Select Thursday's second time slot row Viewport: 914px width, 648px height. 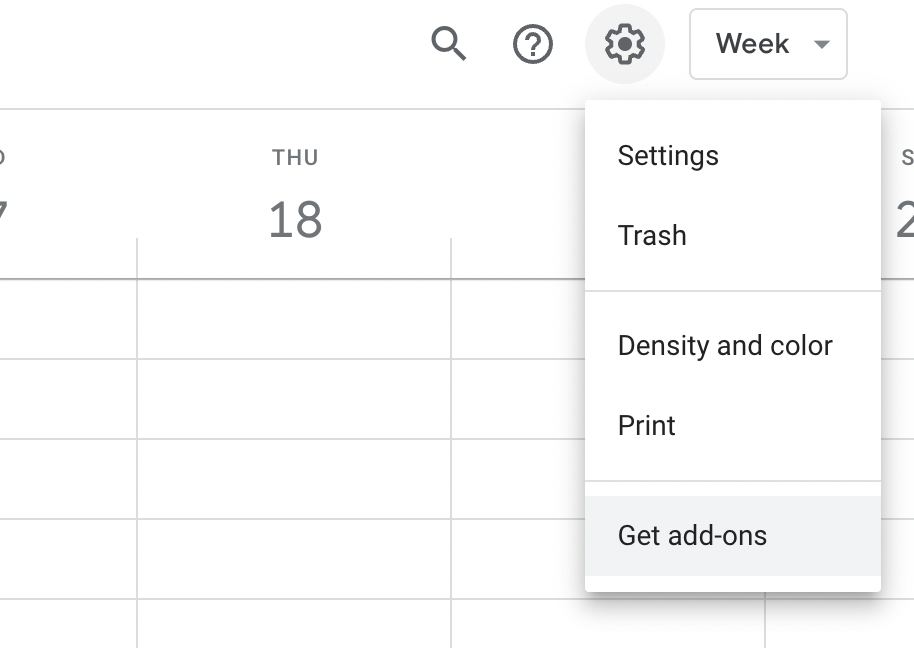[x=294, y=399]
